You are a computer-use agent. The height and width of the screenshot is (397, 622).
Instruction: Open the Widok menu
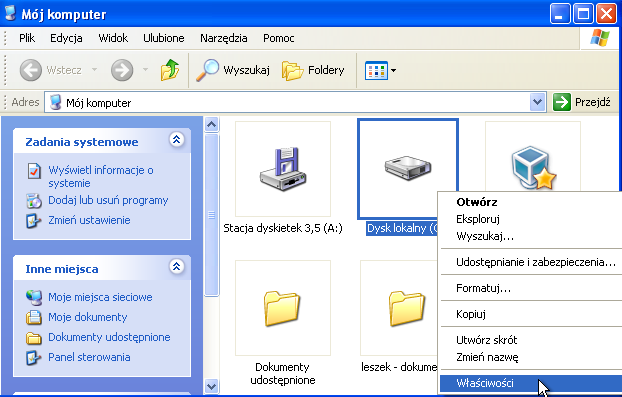(113, 38)
